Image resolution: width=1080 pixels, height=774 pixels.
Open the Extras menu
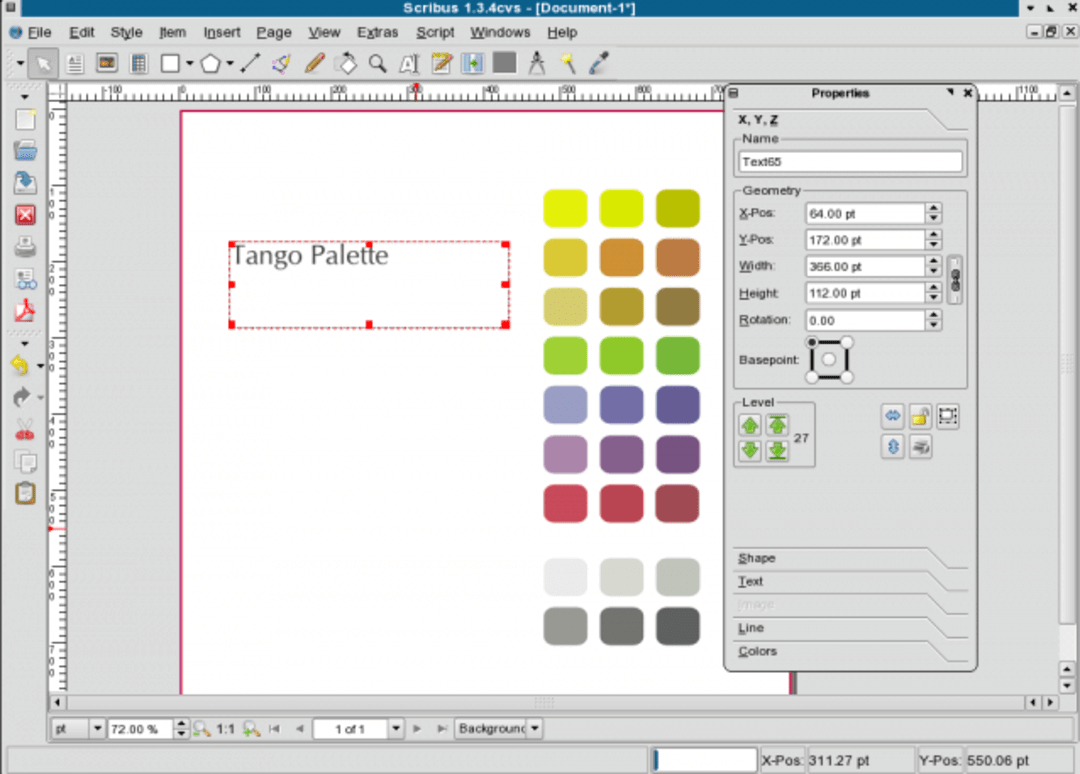click(378, 32)
